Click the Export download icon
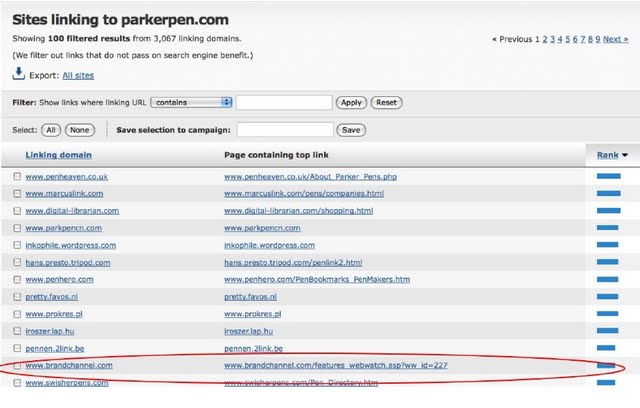Image resolution: width=640 pixels, height=408 pixels. click(18, 73)
